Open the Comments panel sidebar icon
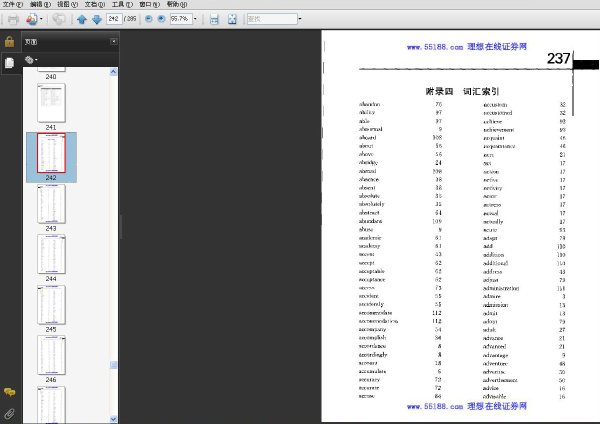This screenshot has height=424, width=600. click(10, 392)
